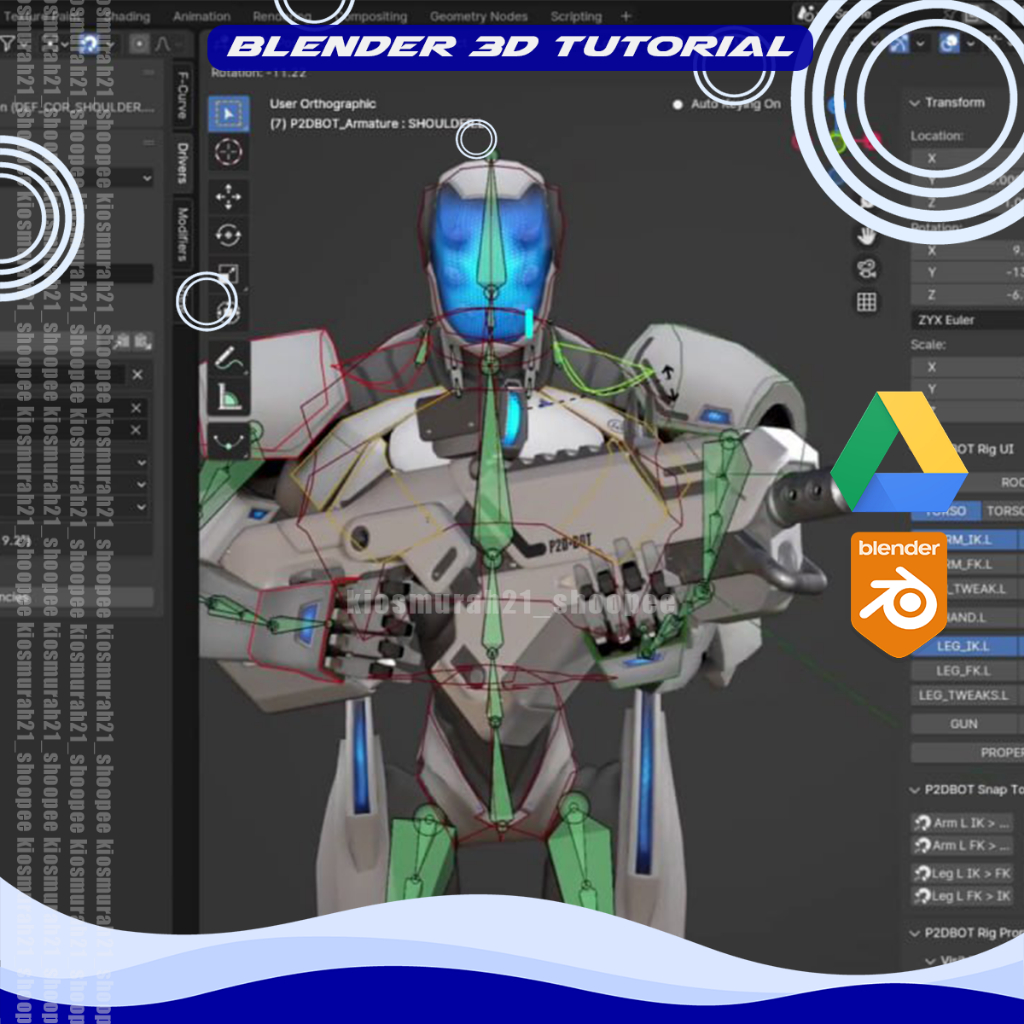This screenshot has width=1024, height=1024.
Task: Collapse the Transform panel
Action: pos(914,103)
